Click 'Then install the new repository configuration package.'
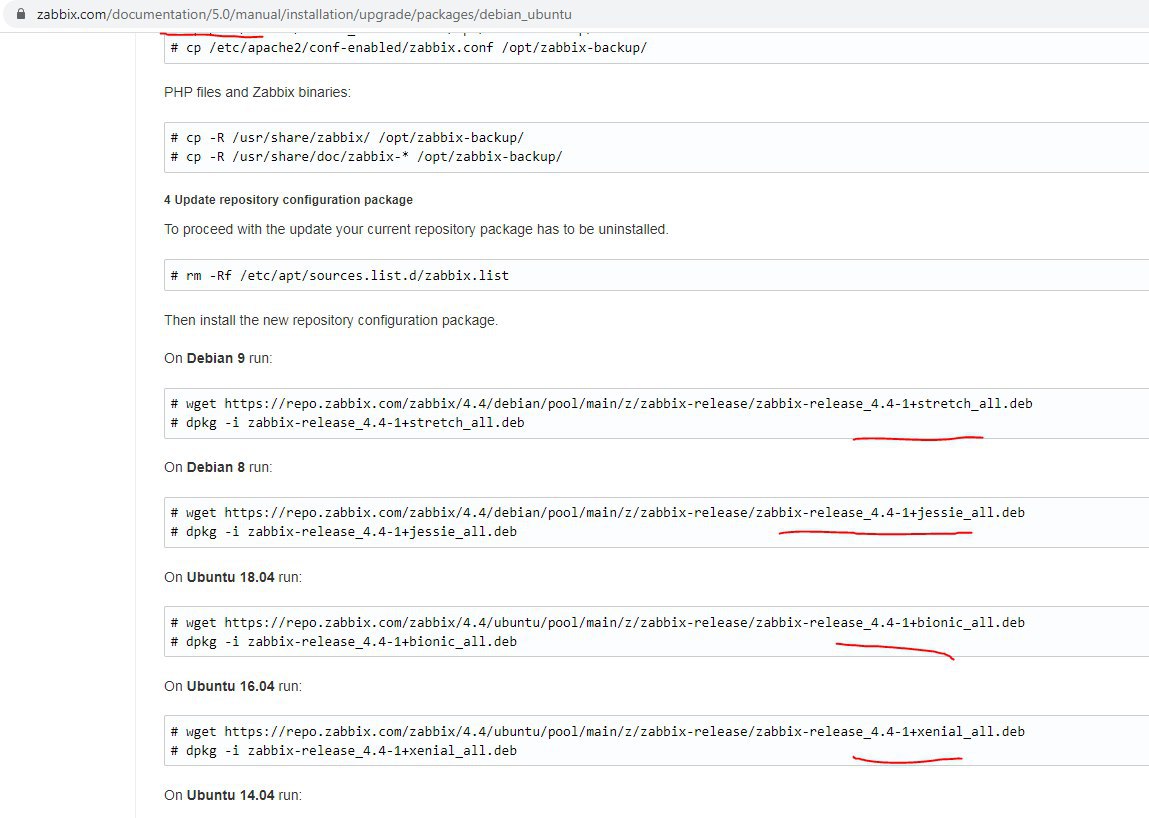This screenshot has height=818, width=1149. point(331,320)
